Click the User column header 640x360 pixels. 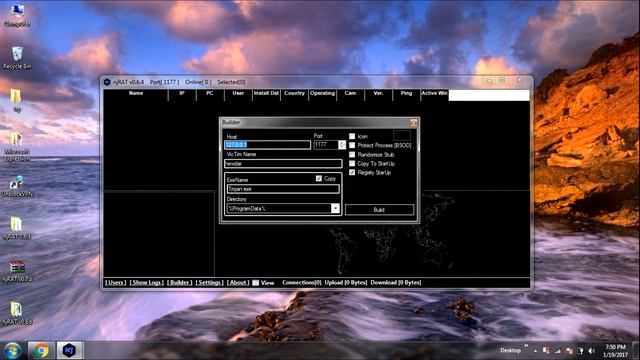tap(238, 93)
